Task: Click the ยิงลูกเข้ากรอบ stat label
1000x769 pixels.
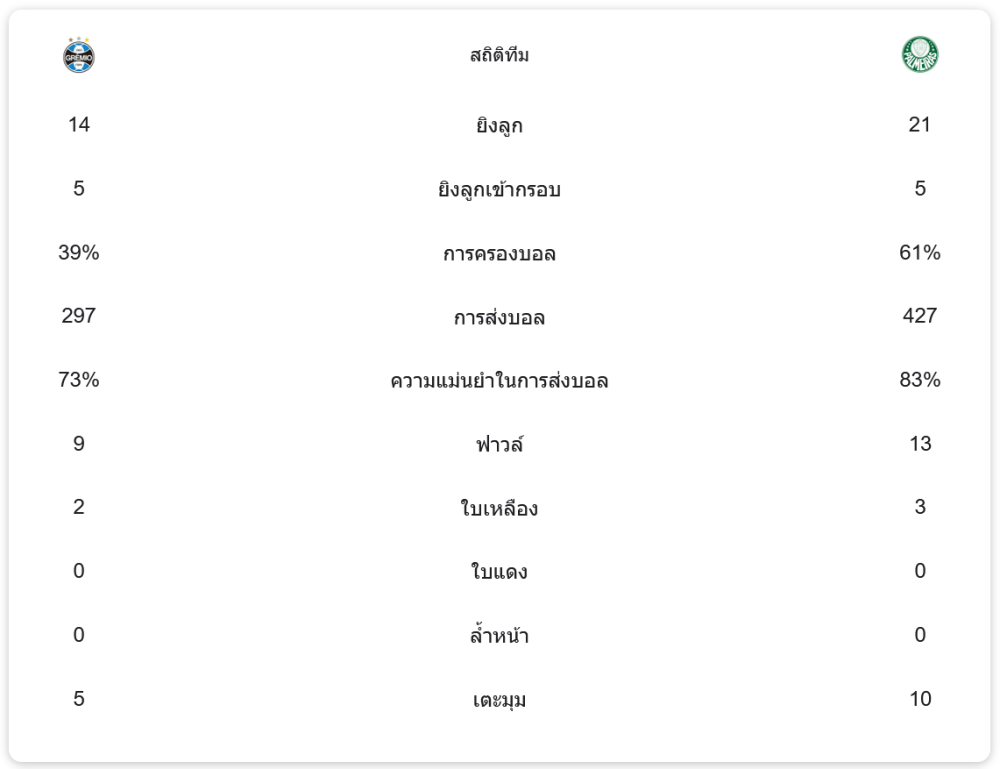Action: click(499, 190)
